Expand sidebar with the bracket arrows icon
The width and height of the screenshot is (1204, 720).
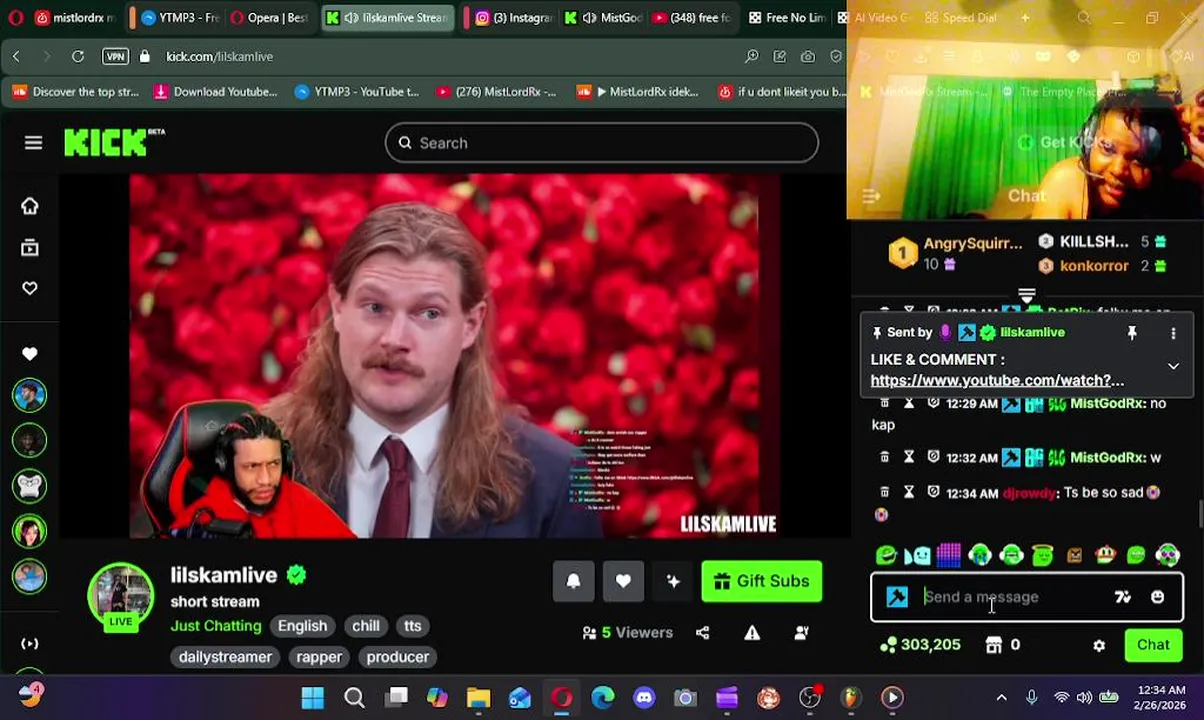pos(30,643)
